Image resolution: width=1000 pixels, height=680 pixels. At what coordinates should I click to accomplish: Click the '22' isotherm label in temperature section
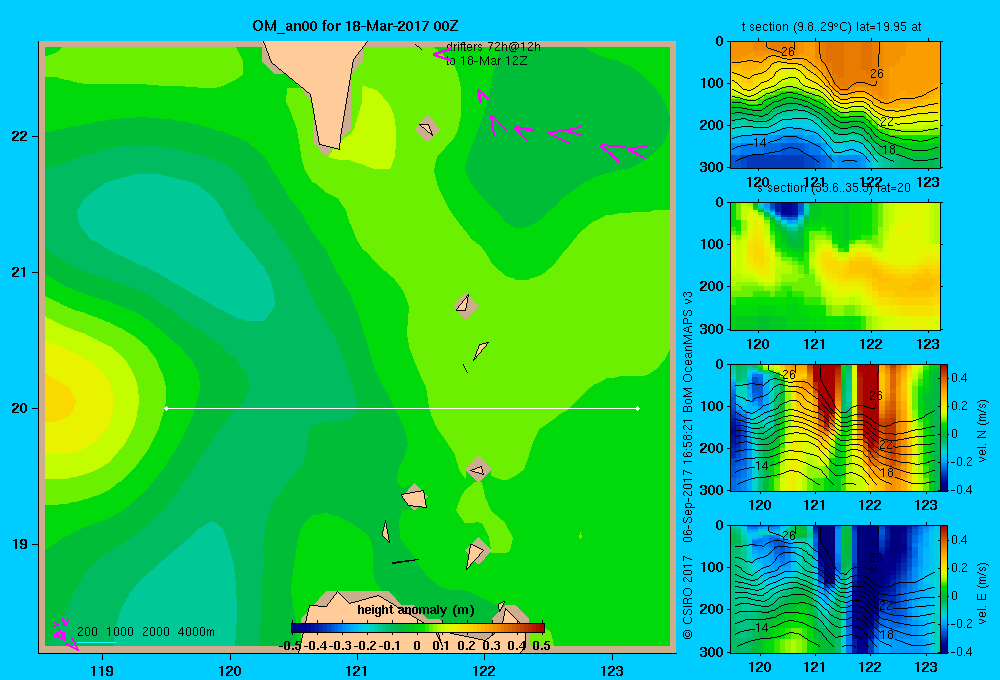click(x=886, y=121)
